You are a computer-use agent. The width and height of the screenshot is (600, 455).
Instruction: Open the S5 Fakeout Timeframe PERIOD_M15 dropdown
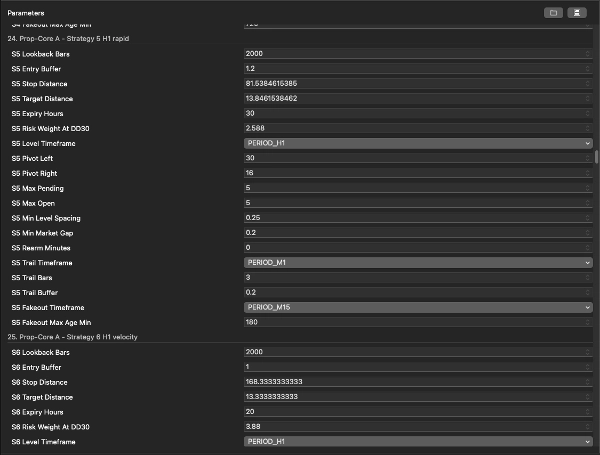418,307
